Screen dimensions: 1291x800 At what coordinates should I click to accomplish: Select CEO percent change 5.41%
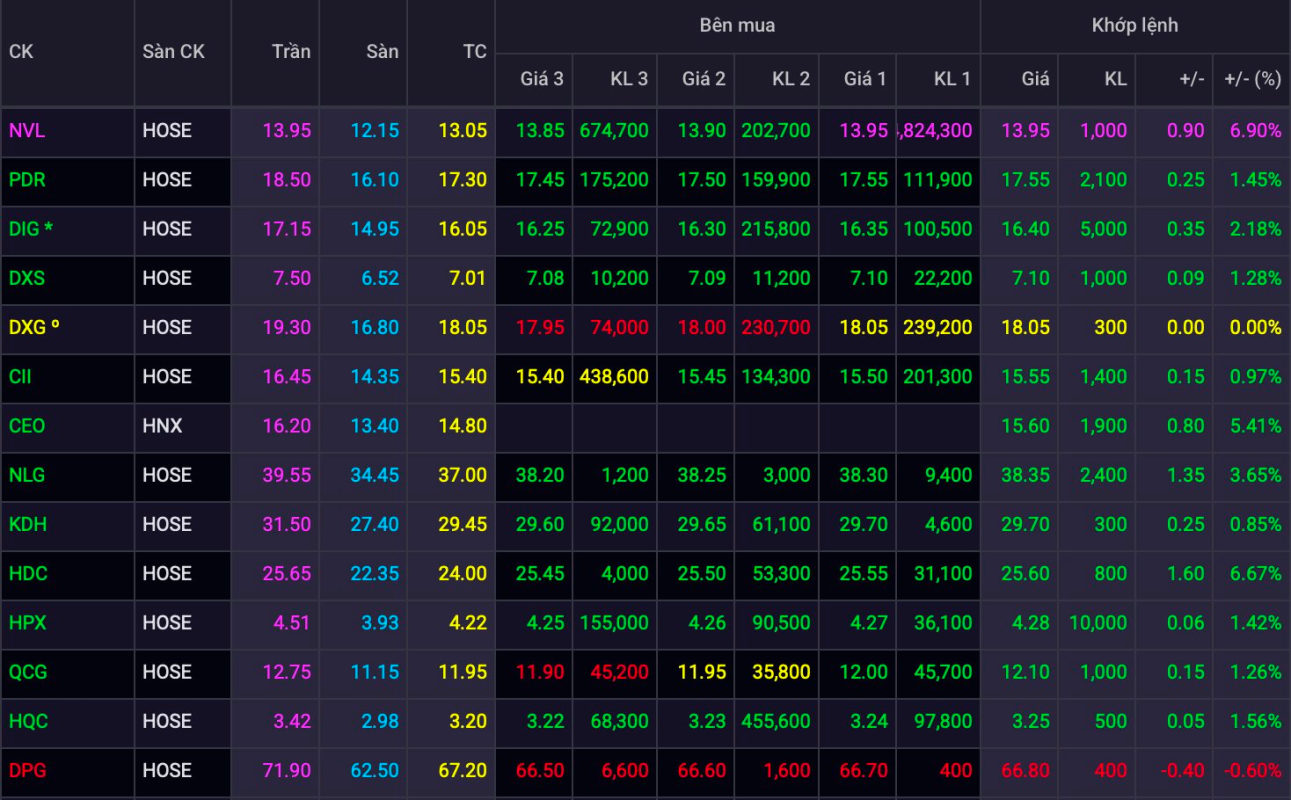(x=1257, y=426)
